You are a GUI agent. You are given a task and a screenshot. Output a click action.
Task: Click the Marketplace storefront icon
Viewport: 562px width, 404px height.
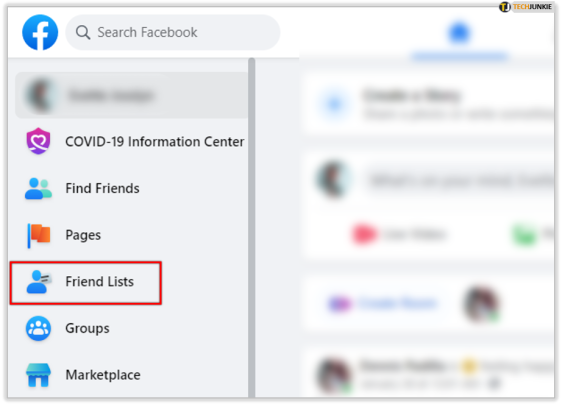38,375
